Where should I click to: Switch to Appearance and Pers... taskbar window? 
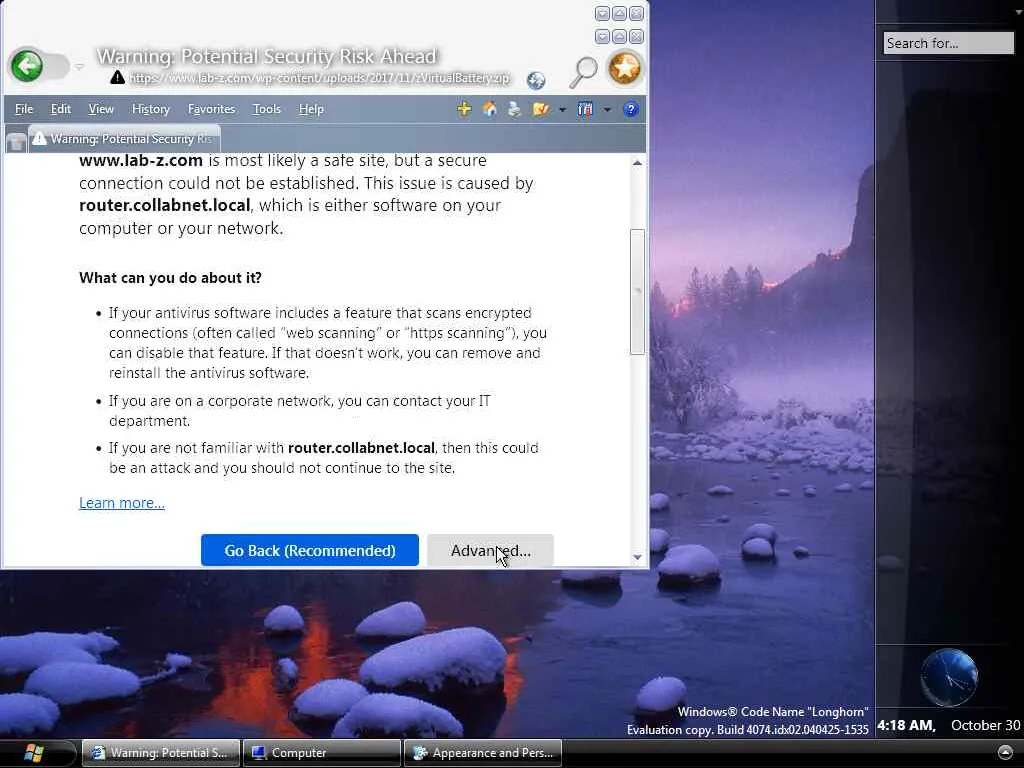[483, 753]
